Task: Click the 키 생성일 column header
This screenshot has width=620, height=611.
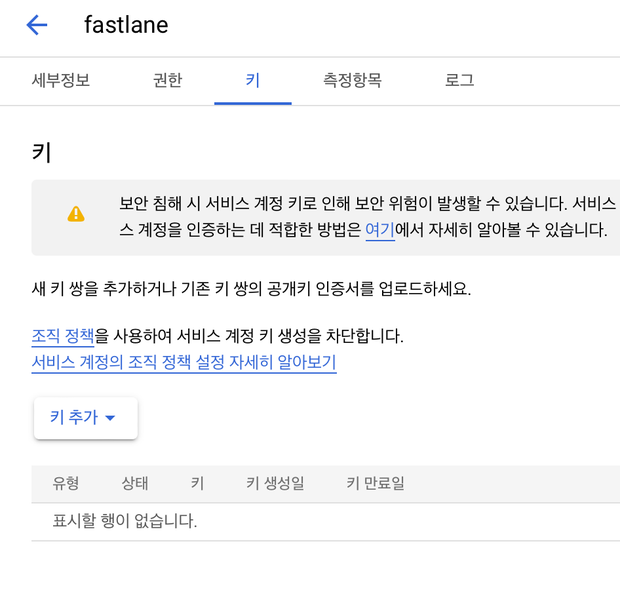Action: coord(275,483)
